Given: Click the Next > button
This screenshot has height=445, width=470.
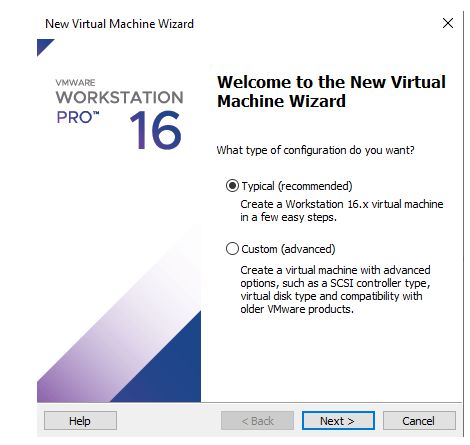Looking at the screenshot, I should coord(338,421).
